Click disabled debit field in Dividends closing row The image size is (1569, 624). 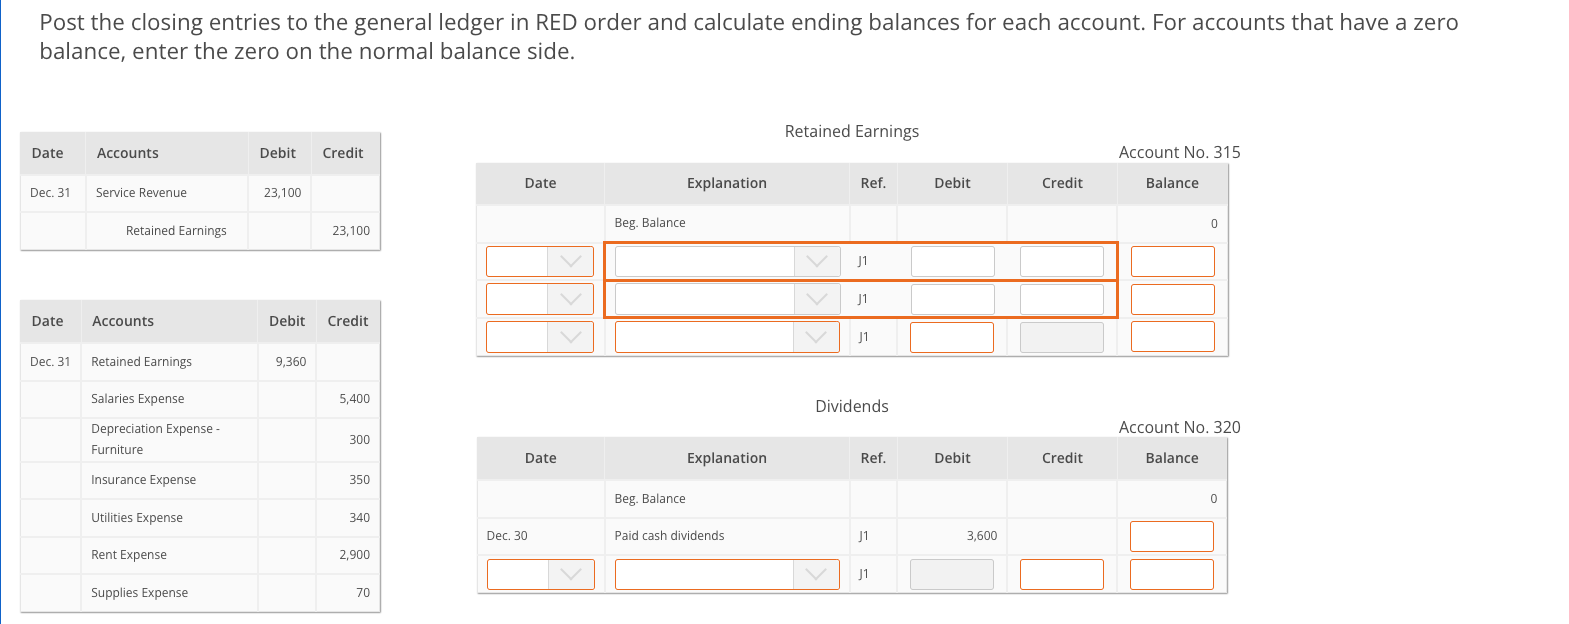click(952, 574)
